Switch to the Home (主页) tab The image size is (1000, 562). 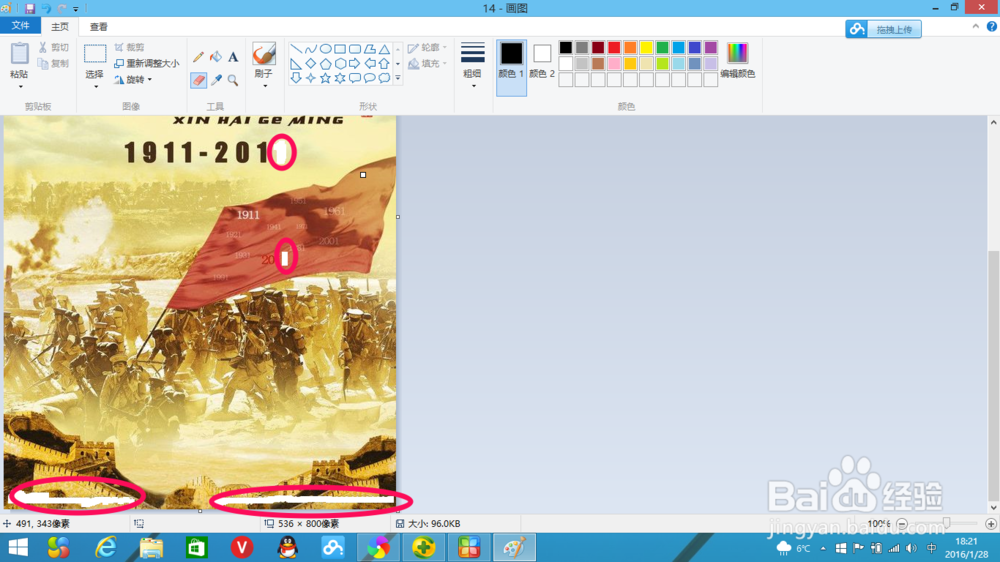coord(60,26)
